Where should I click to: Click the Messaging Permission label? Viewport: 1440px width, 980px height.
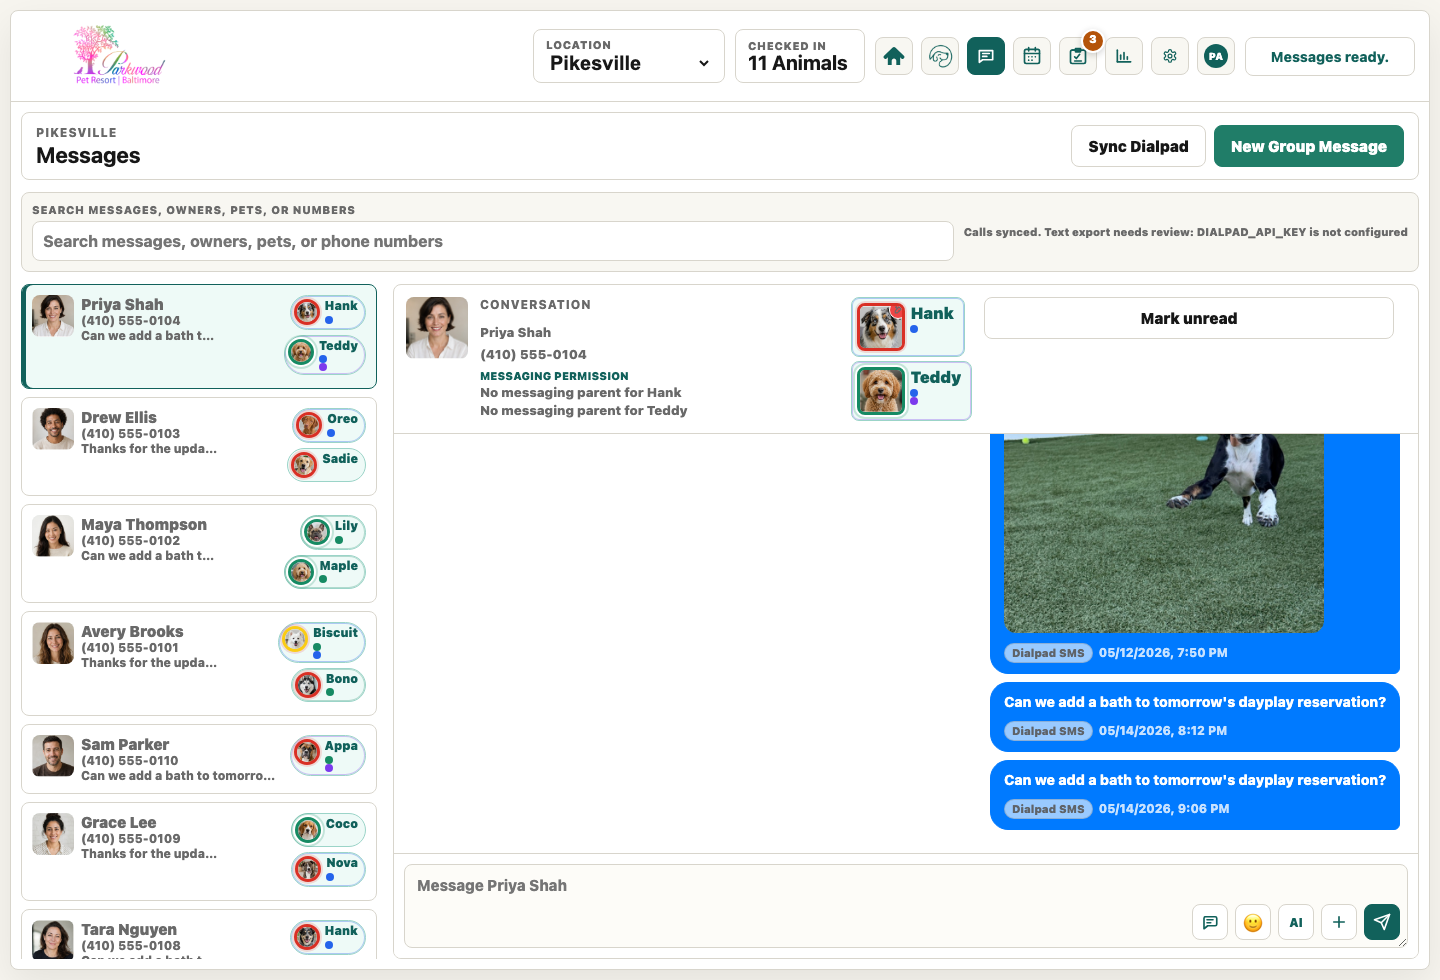click(554, 376)
